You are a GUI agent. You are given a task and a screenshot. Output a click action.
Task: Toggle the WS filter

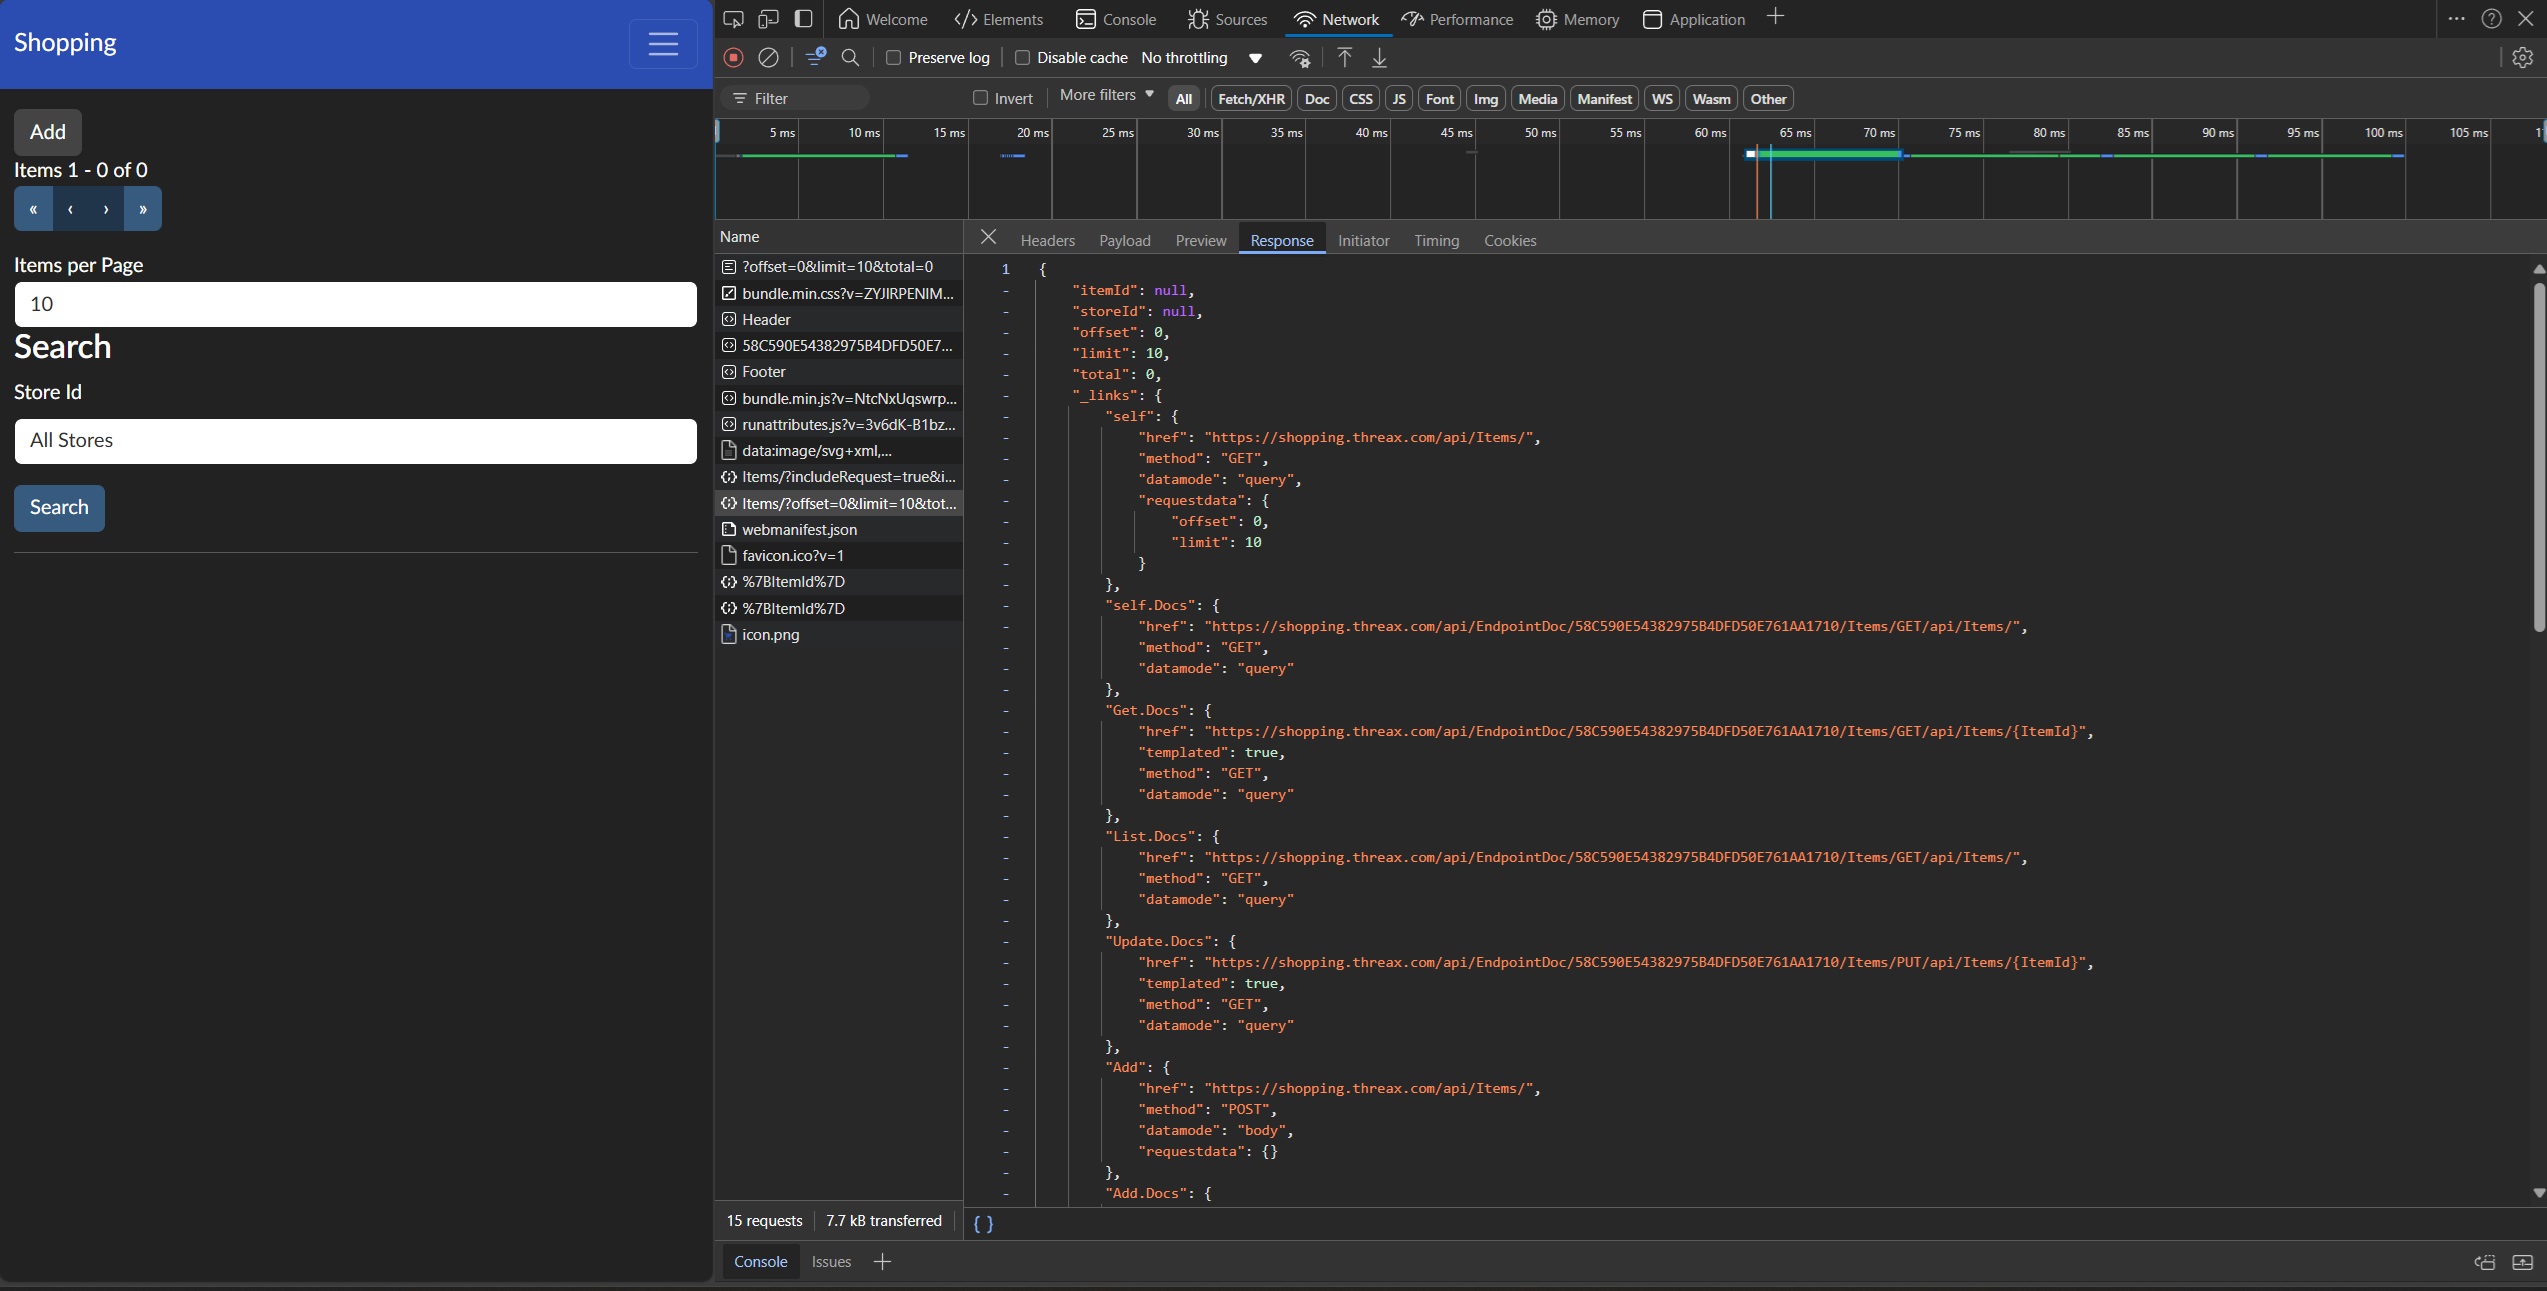(x=1662, y=99)
